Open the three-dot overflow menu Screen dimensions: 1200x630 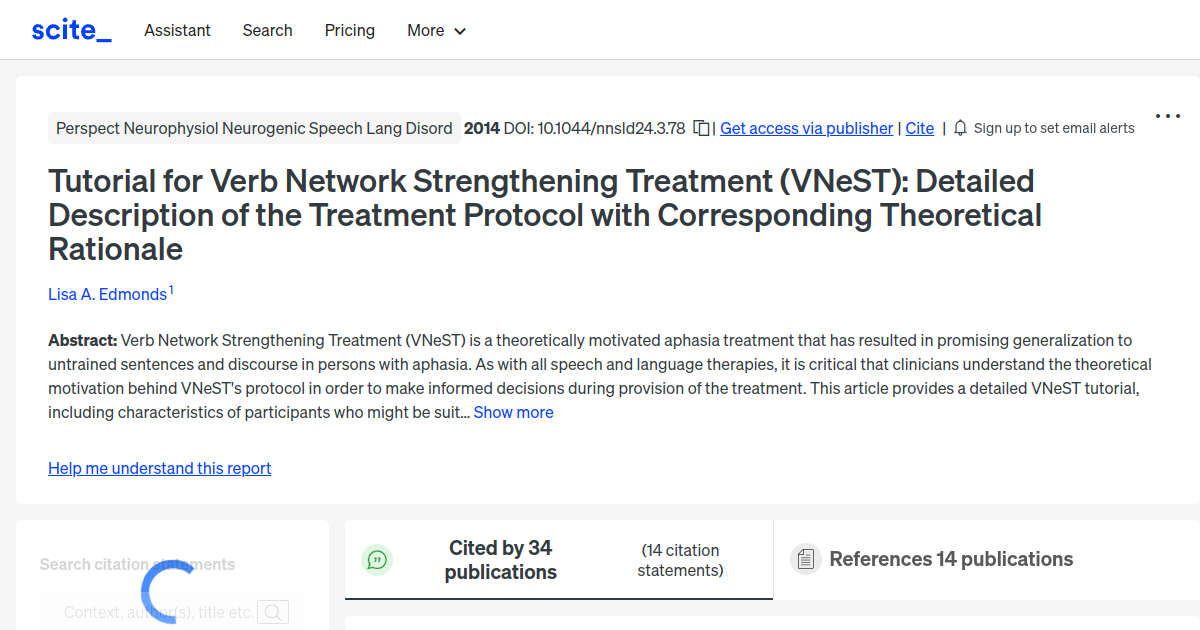[1167, 116]
